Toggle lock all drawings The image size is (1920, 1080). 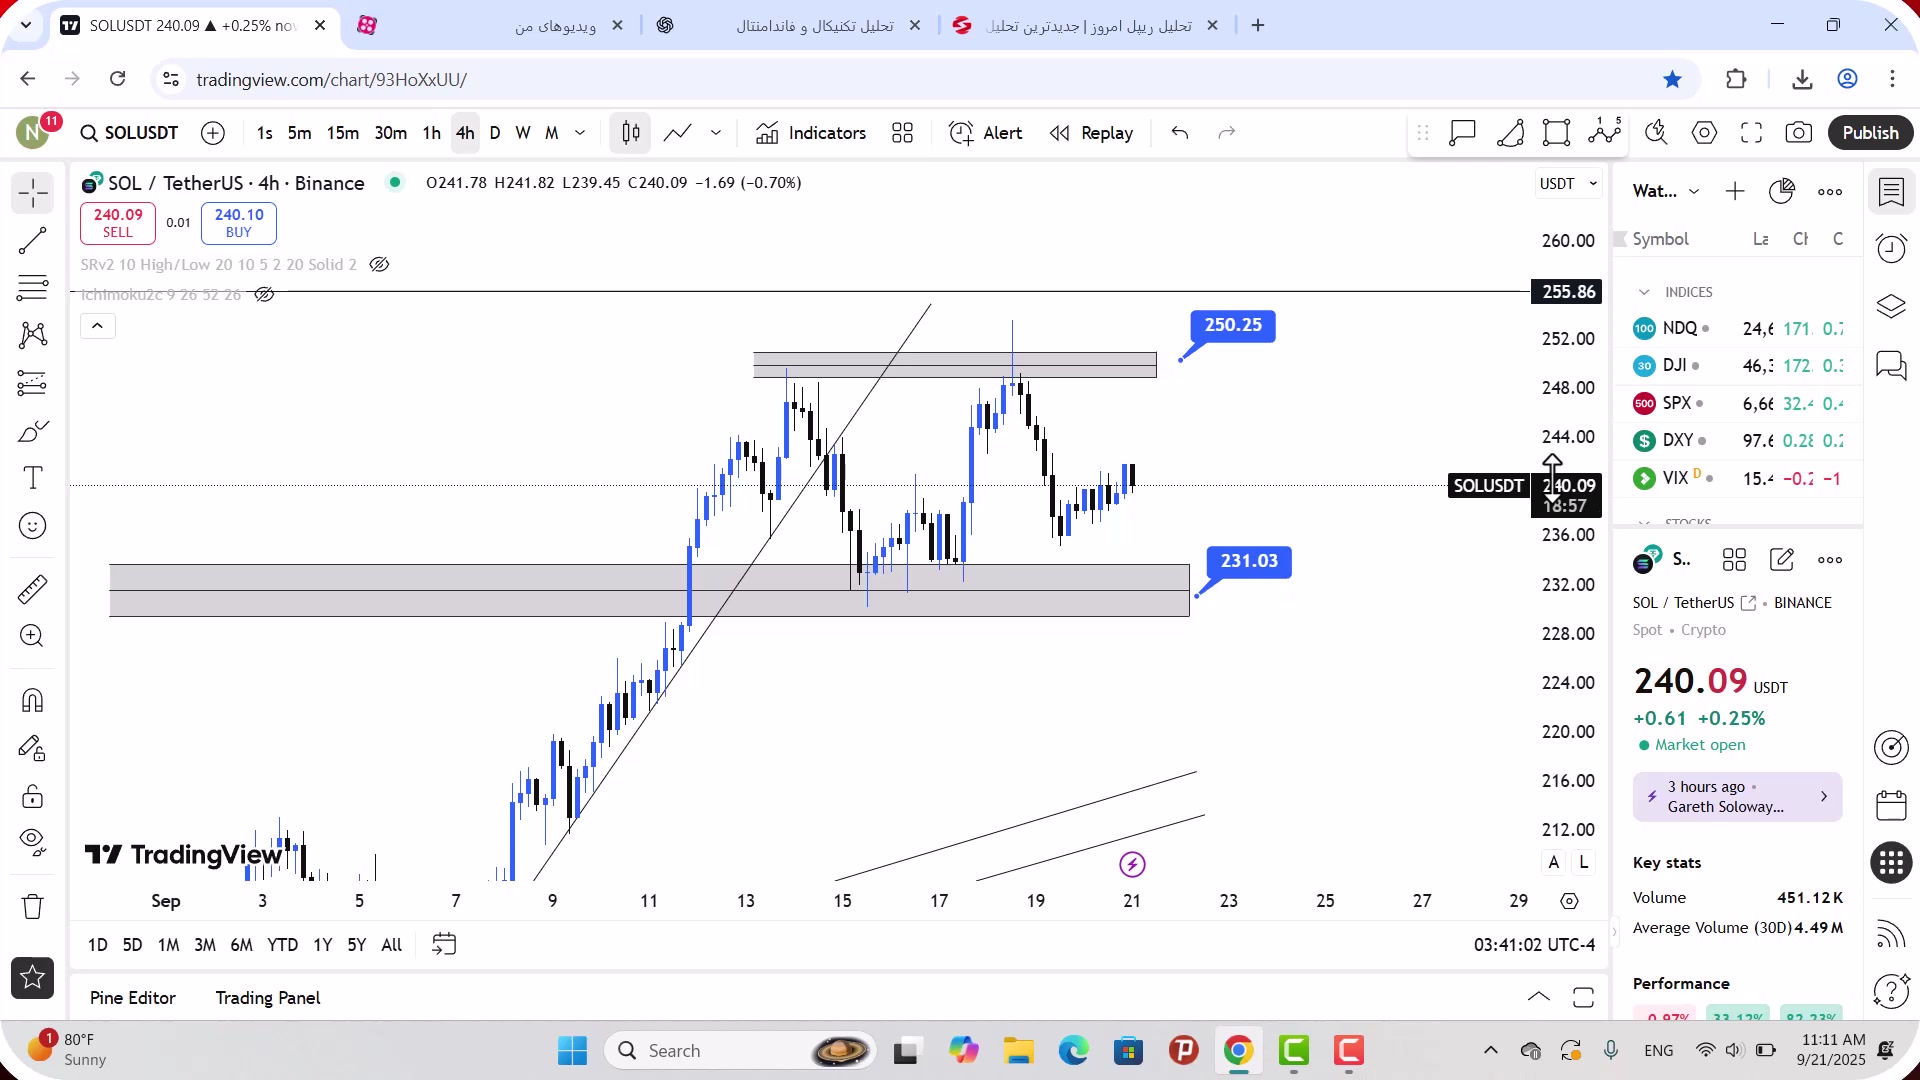(33, 796)
